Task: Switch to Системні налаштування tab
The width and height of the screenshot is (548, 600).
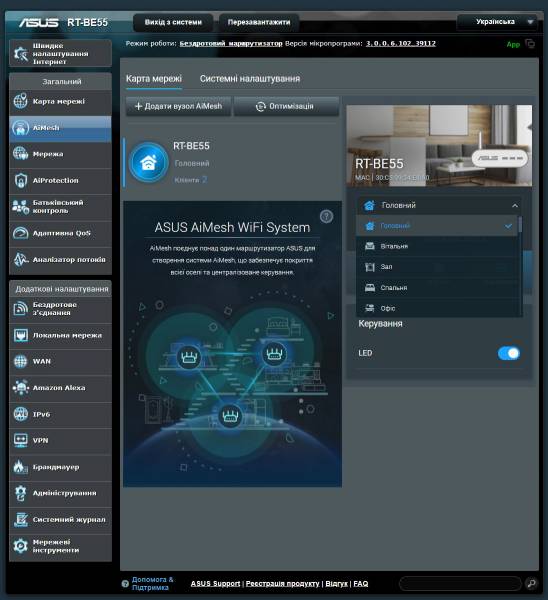Action: [250, 78]
